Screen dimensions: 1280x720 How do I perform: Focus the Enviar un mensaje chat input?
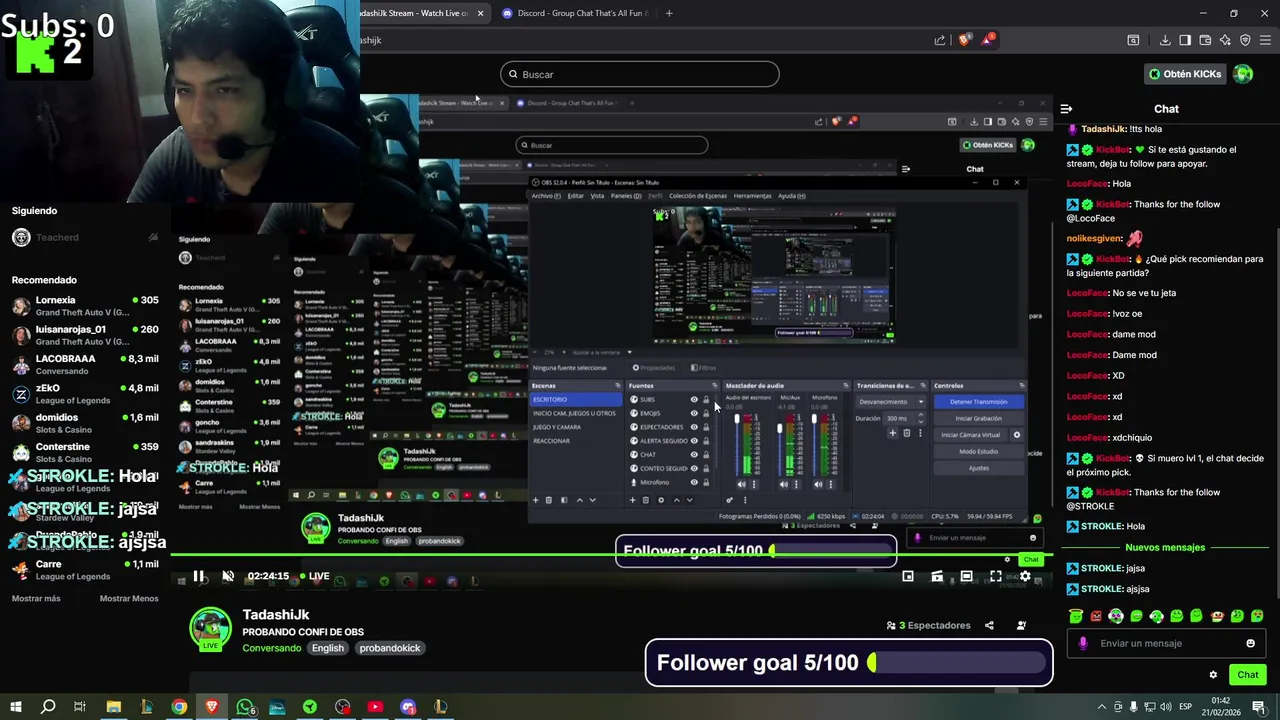coord(1165,643)
